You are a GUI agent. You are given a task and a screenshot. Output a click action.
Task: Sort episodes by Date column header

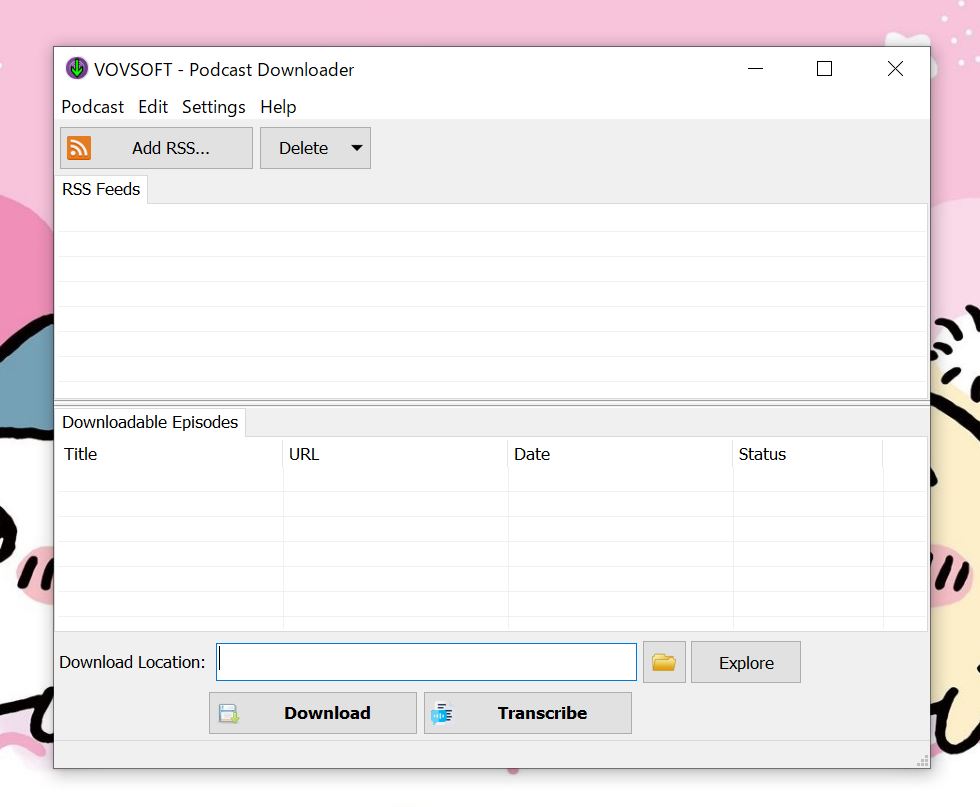pos(620,454)
